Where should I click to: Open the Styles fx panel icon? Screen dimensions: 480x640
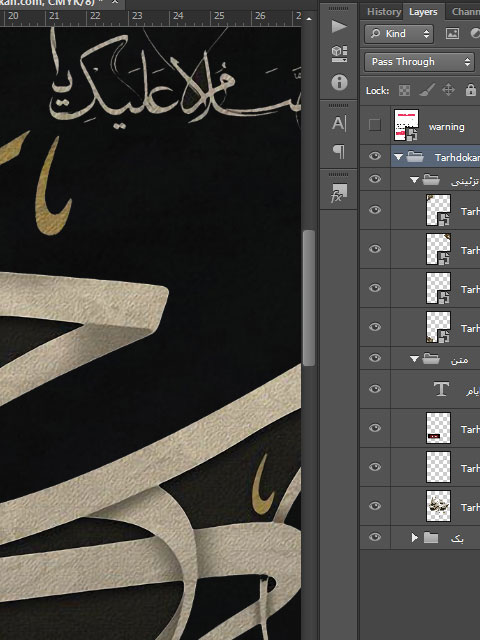(x=339, y=193)
